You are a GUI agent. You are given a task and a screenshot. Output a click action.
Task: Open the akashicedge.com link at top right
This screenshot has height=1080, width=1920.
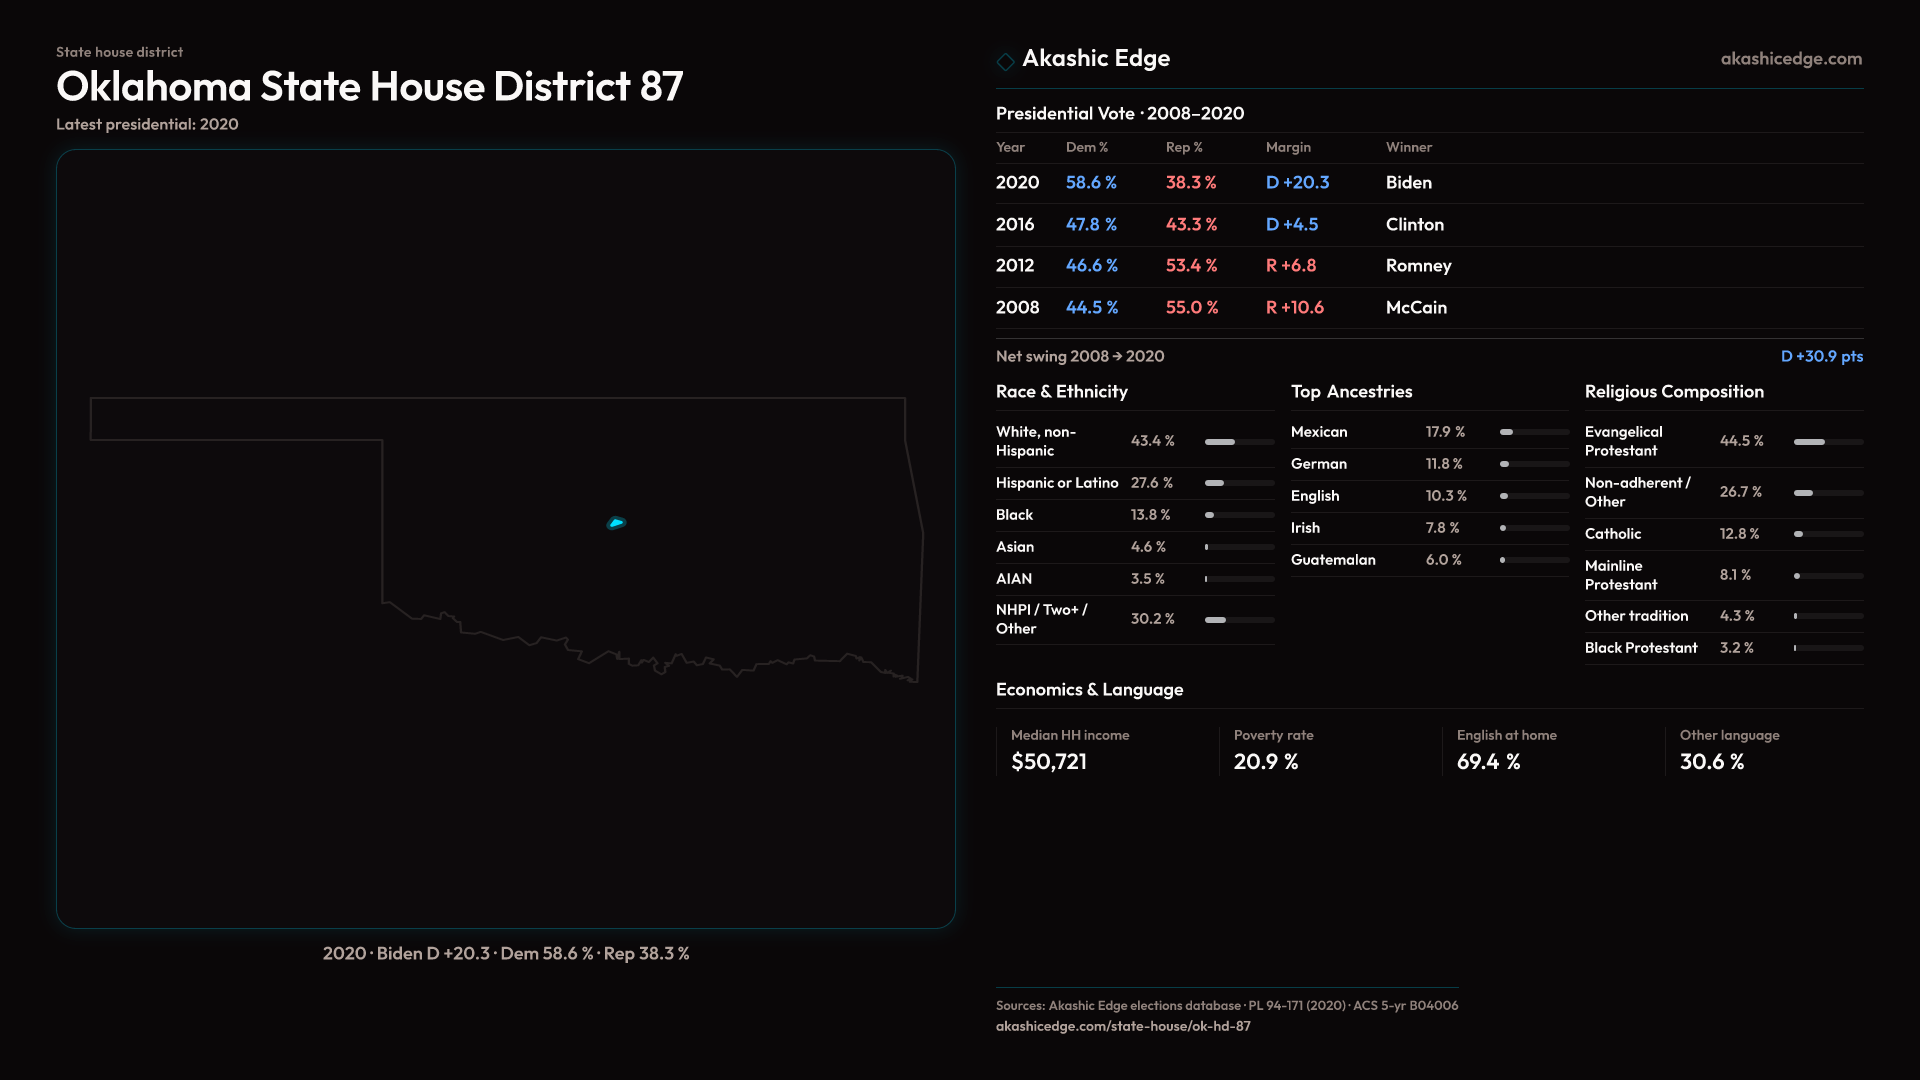tap(1791, 59)
